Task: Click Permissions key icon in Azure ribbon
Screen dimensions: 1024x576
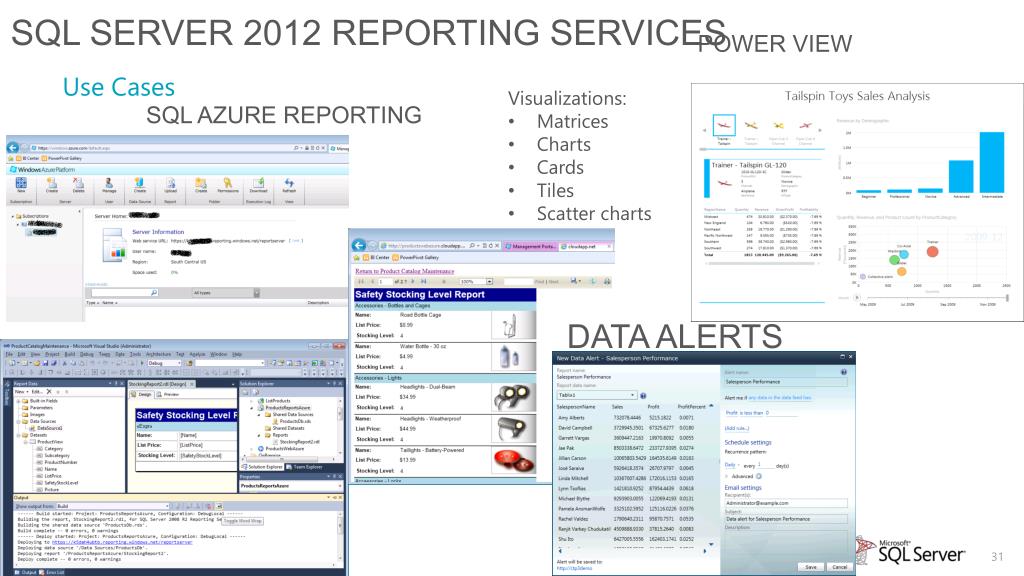Action: [x=227, y=185]
